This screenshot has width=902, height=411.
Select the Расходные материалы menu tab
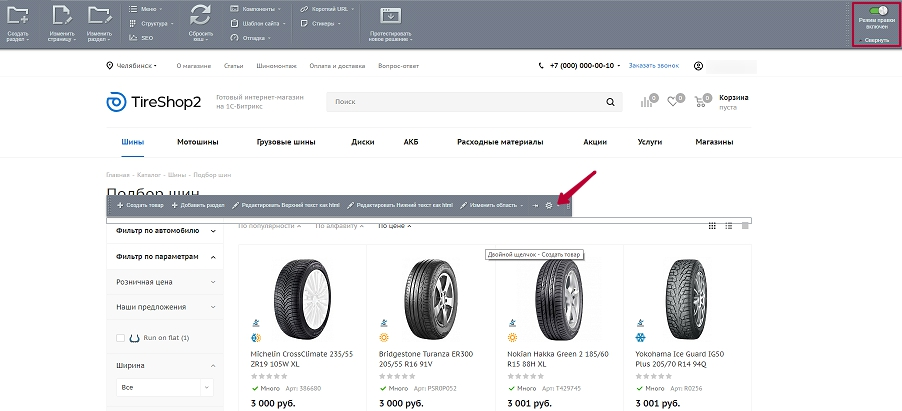[x=500, y=142]
